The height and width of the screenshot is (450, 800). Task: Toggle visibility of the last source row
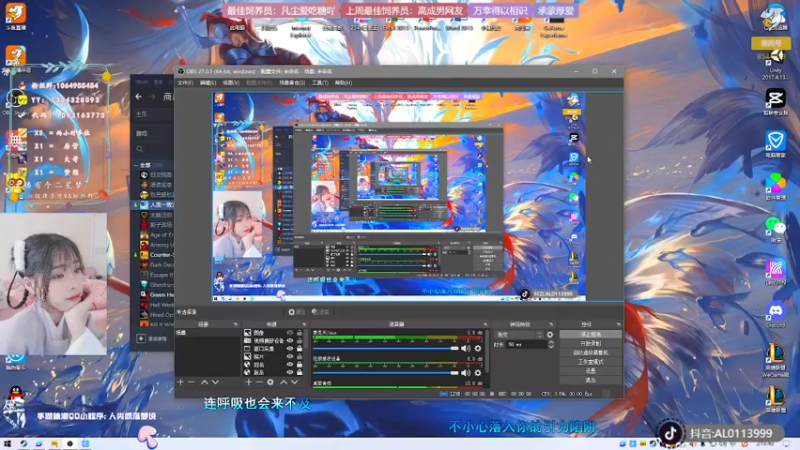(x=290, y=373)
